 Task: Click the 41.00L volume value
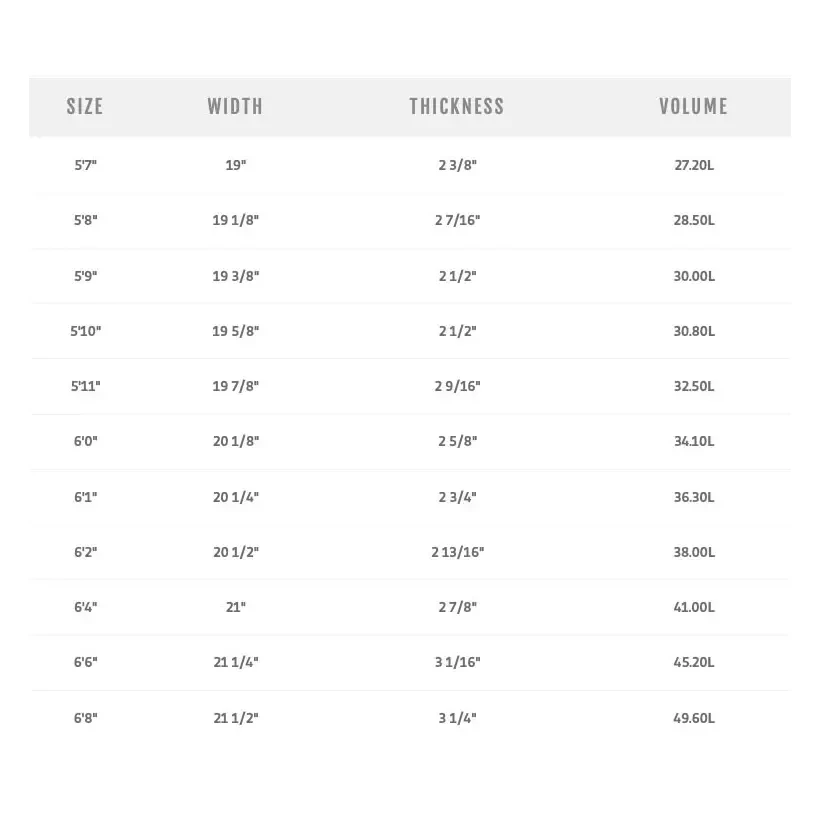tap(694, 607)
